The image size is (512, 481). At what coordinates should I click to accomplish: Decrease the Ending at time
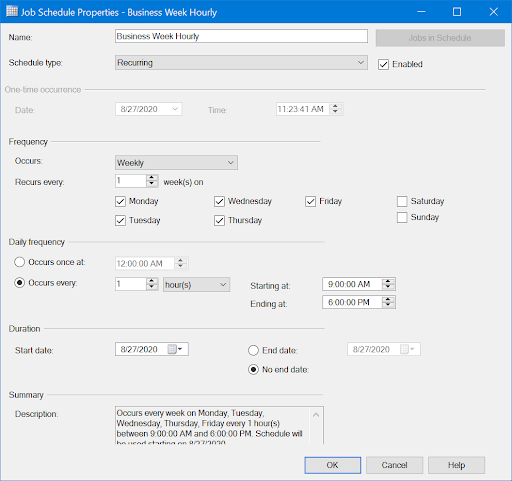[x=388, y=305]
